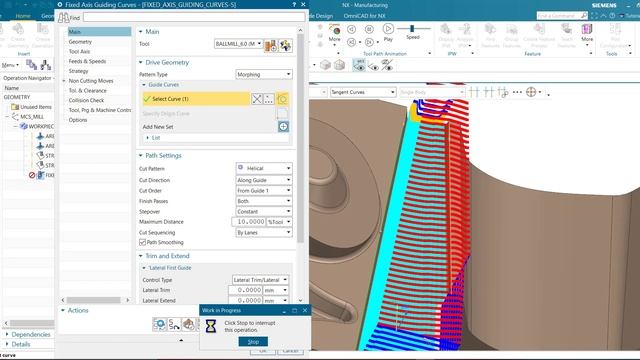
Task: Click the Stop button in Work in Progress
Action: 253,342
